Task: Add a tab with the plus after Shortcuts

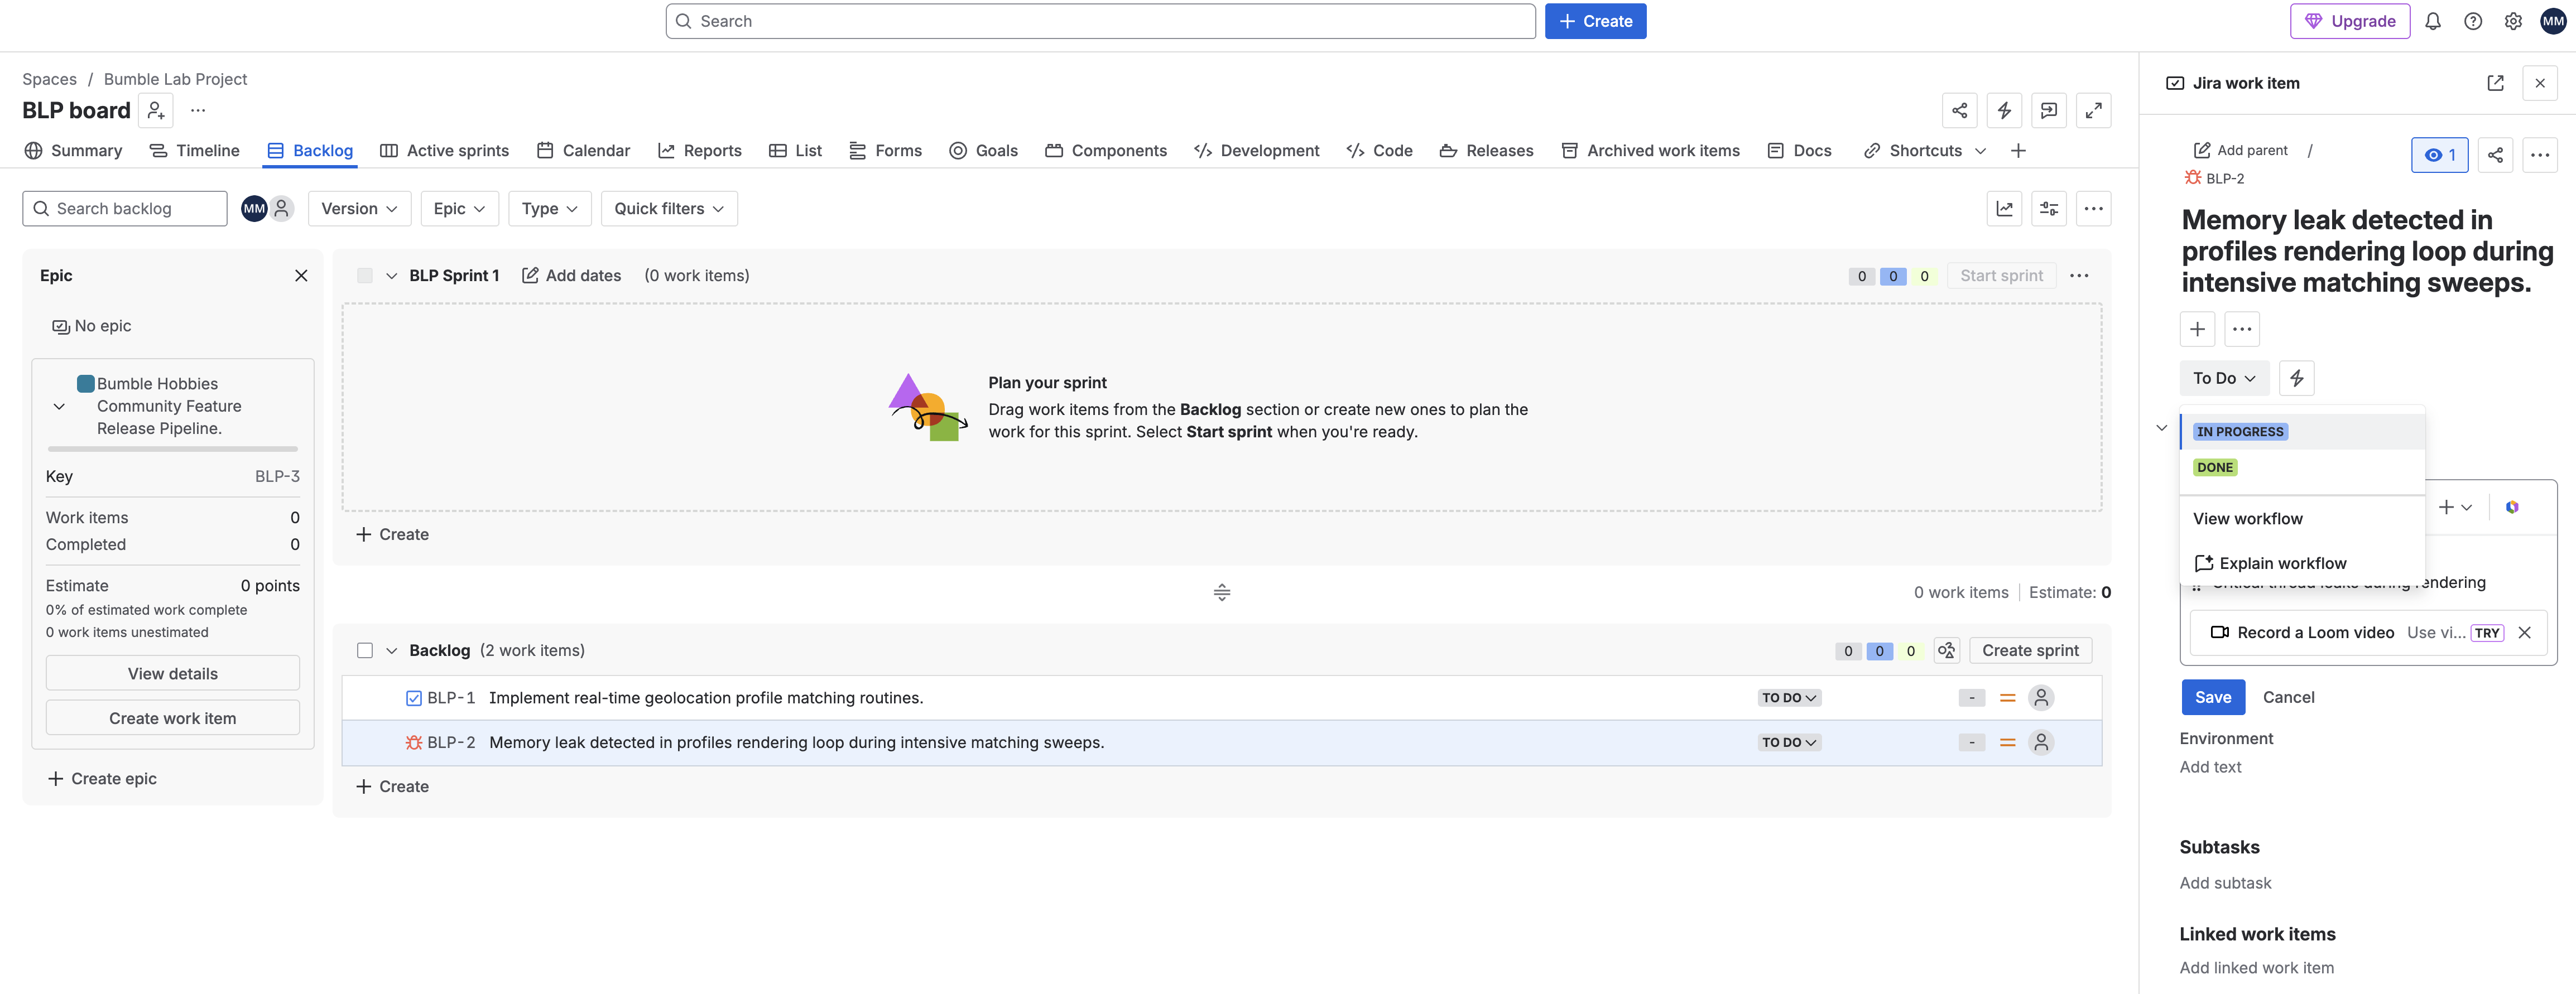Action: coord(2018,151)
